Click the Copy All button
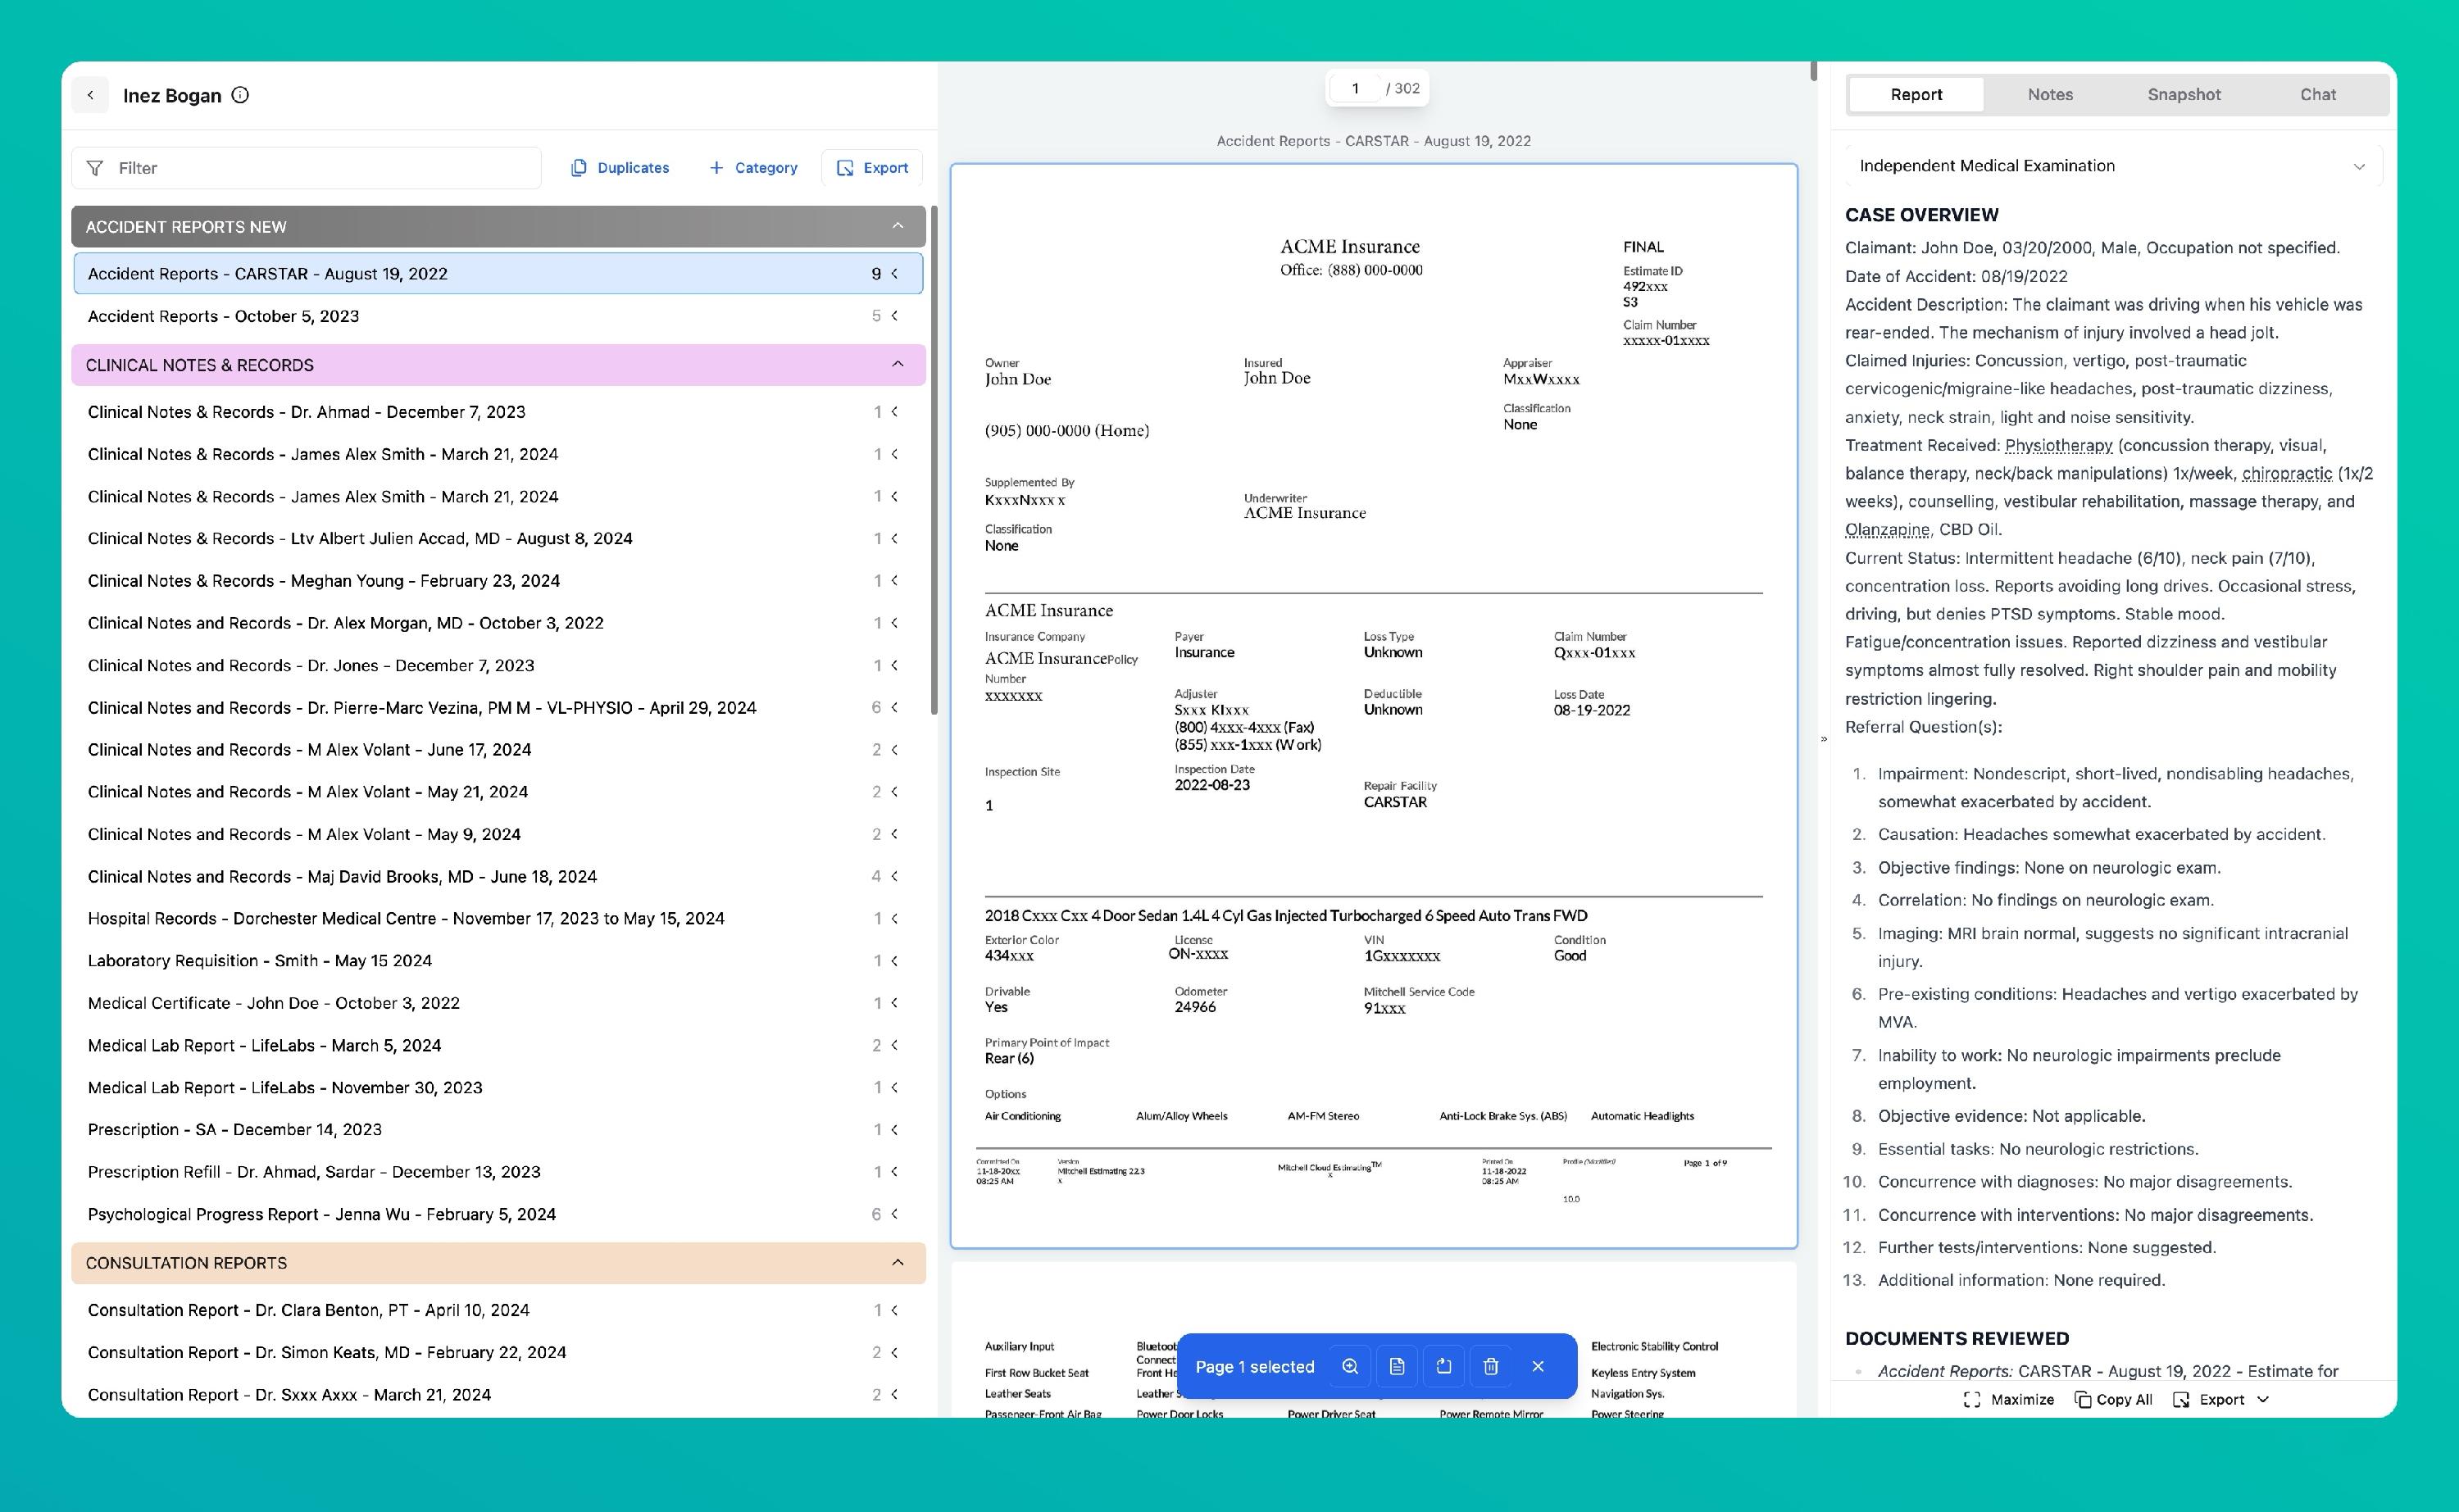This screenshot has height=1512, width=2459. tap(2113, 1399)
